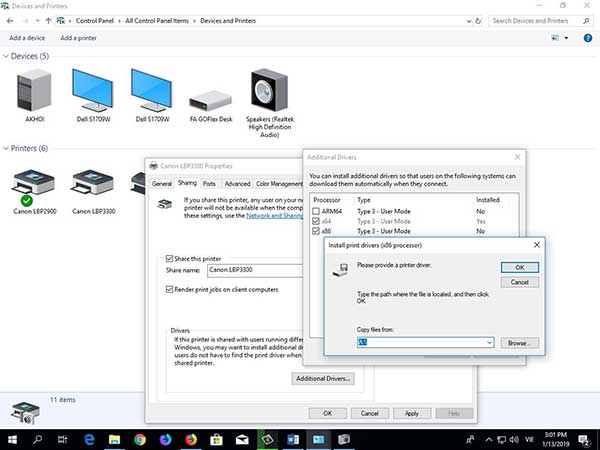Open the notification center icon
600x450 pixels.
pyautogui.click(x=584, y=440)
